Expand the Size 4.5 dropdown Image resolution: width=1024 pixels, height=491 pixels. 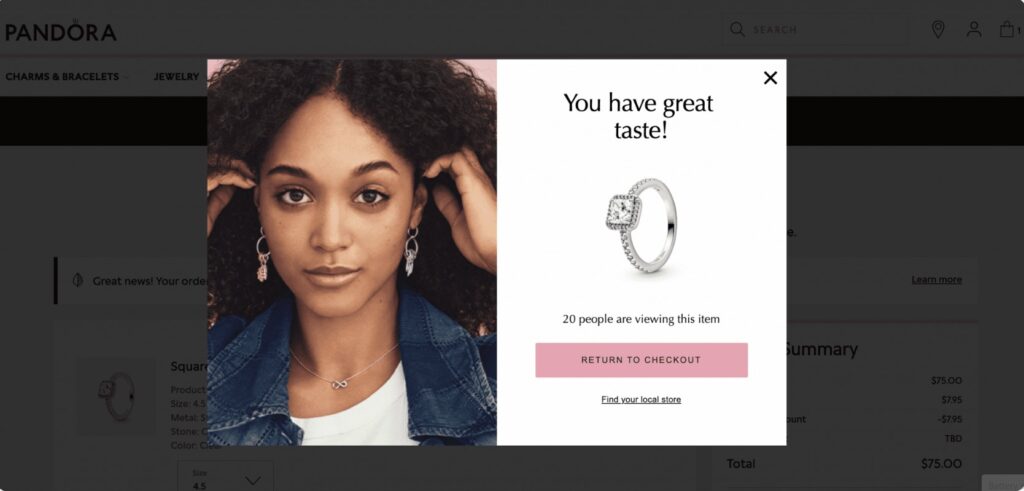click(x=226, y=478)
